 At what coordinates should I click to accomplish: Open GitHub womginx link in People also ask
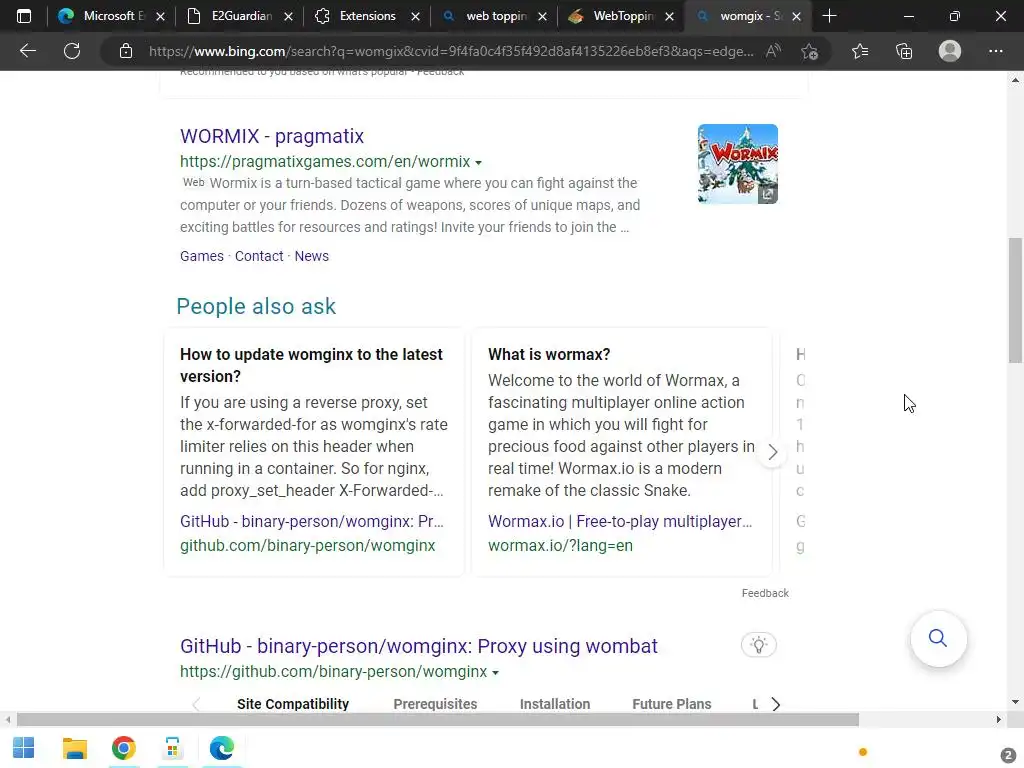312,521
